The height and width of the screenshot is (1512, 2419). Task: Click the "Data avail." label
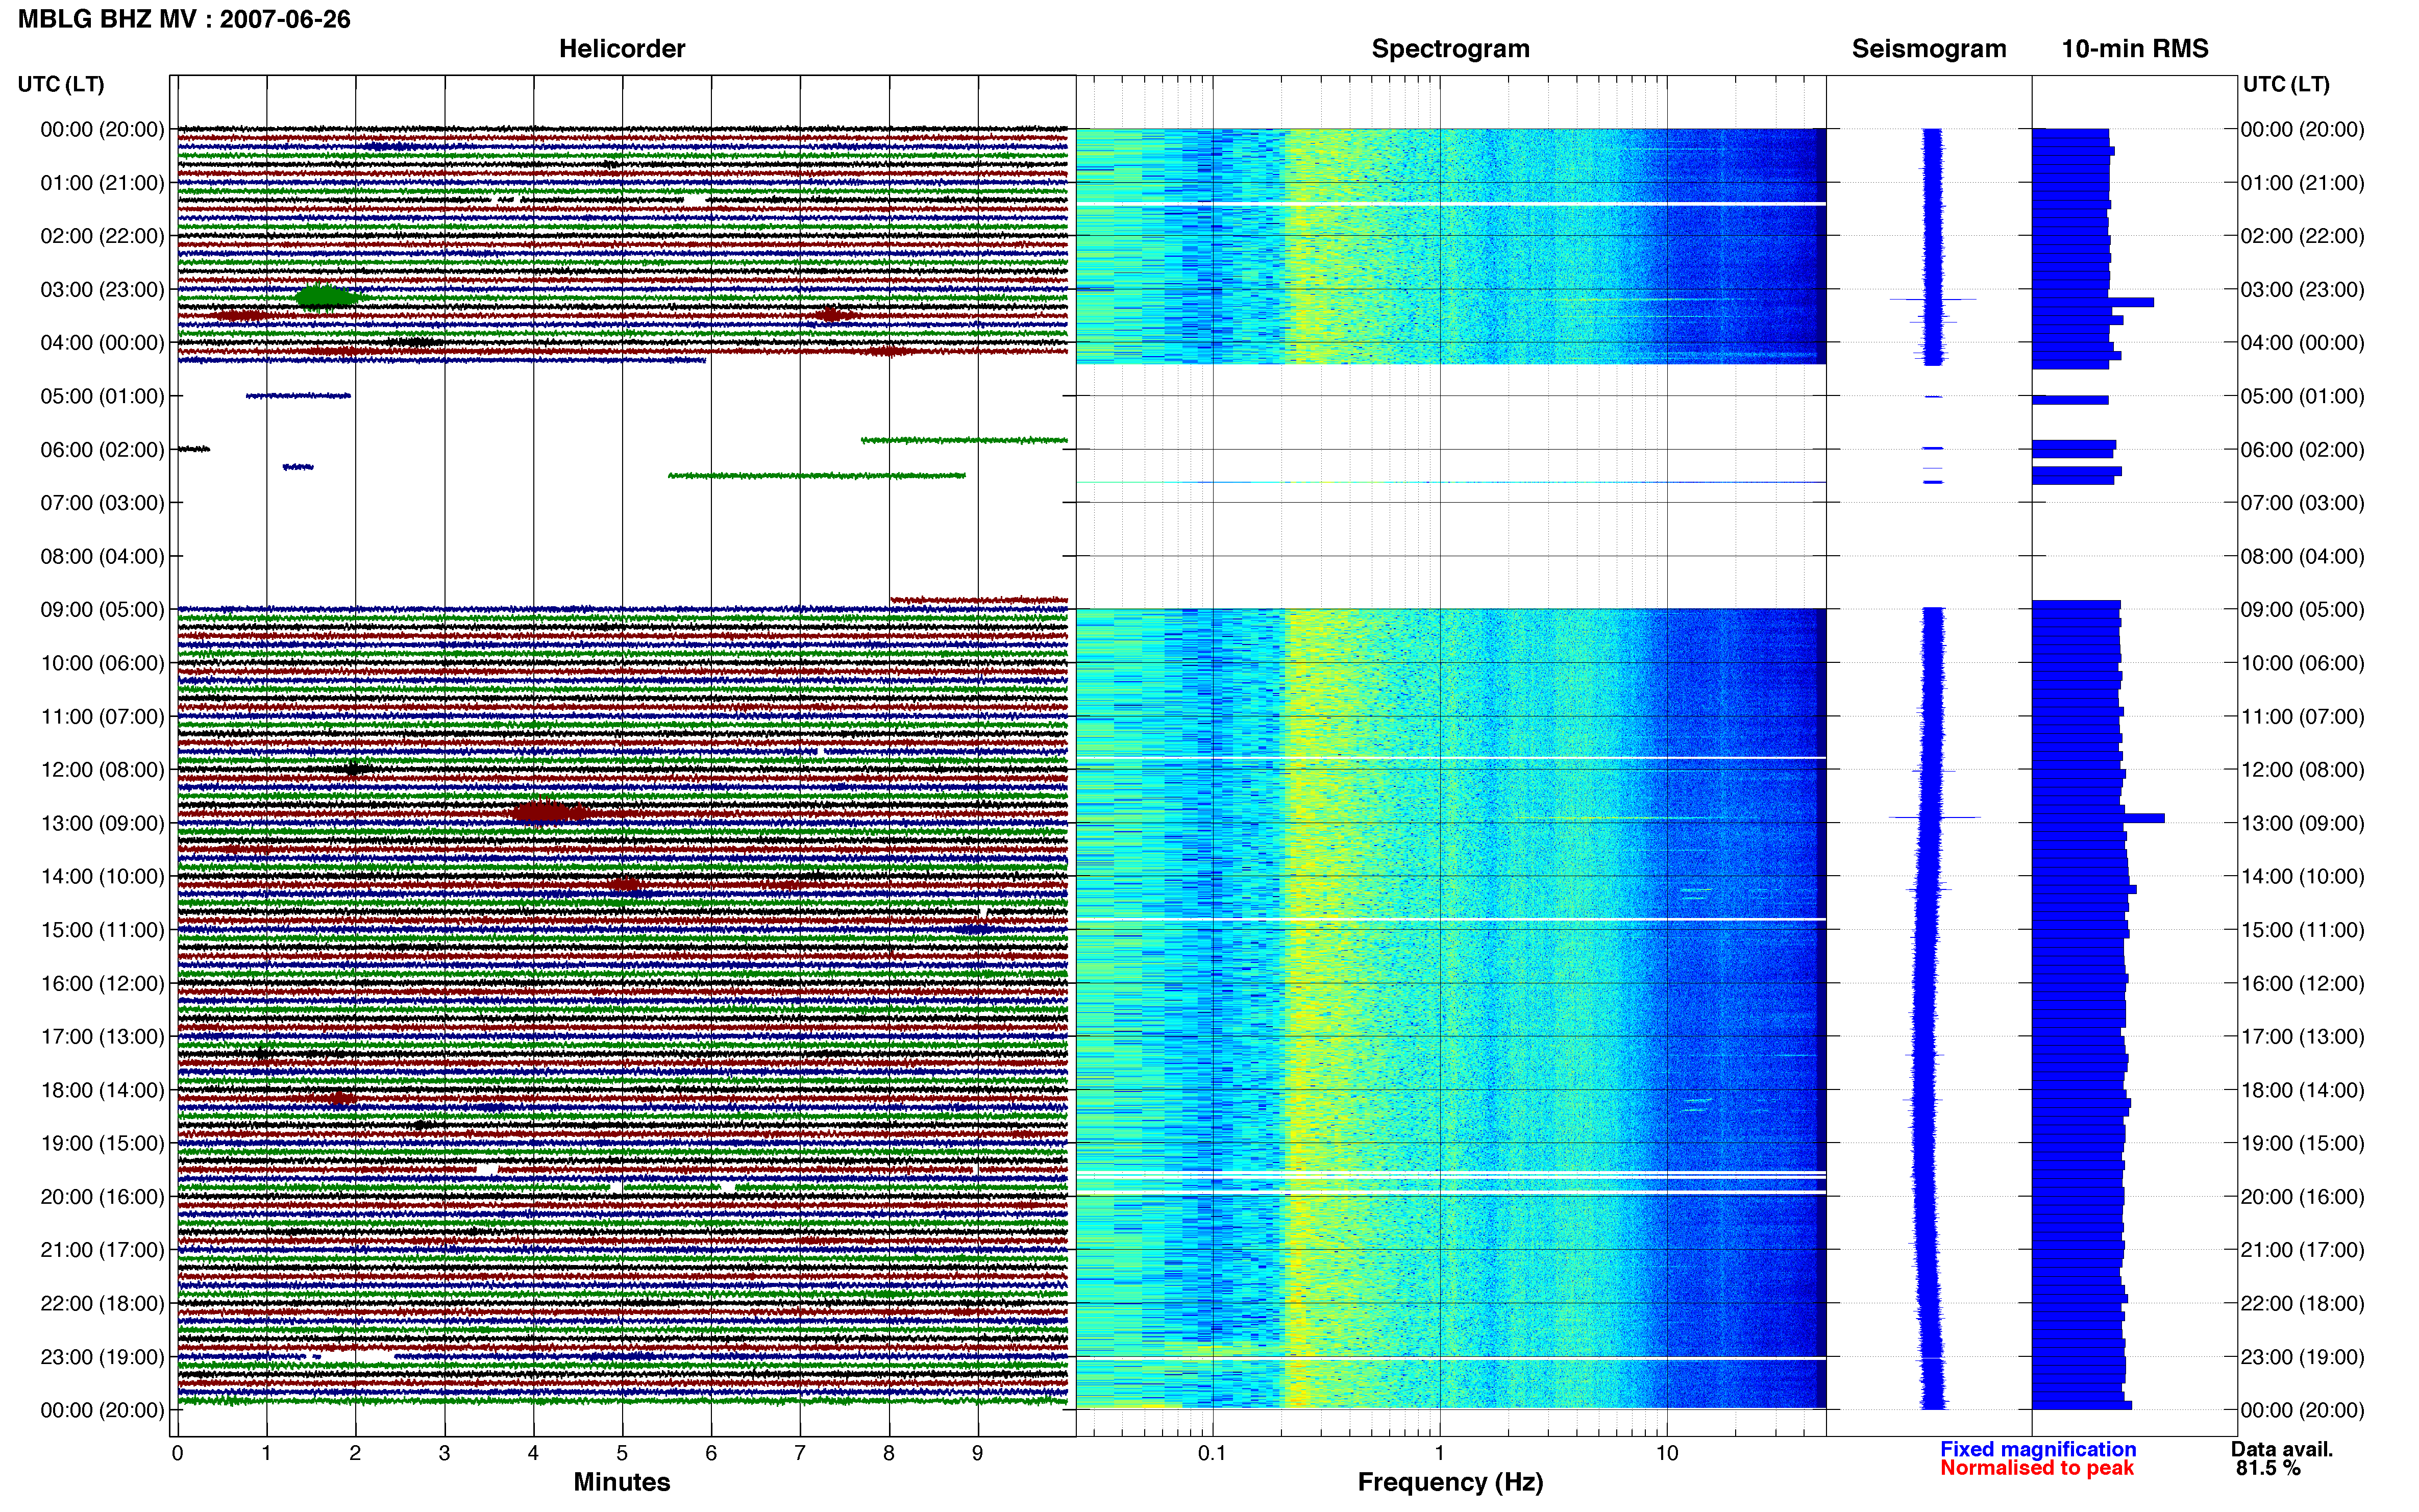(x=2282, y=1449)
